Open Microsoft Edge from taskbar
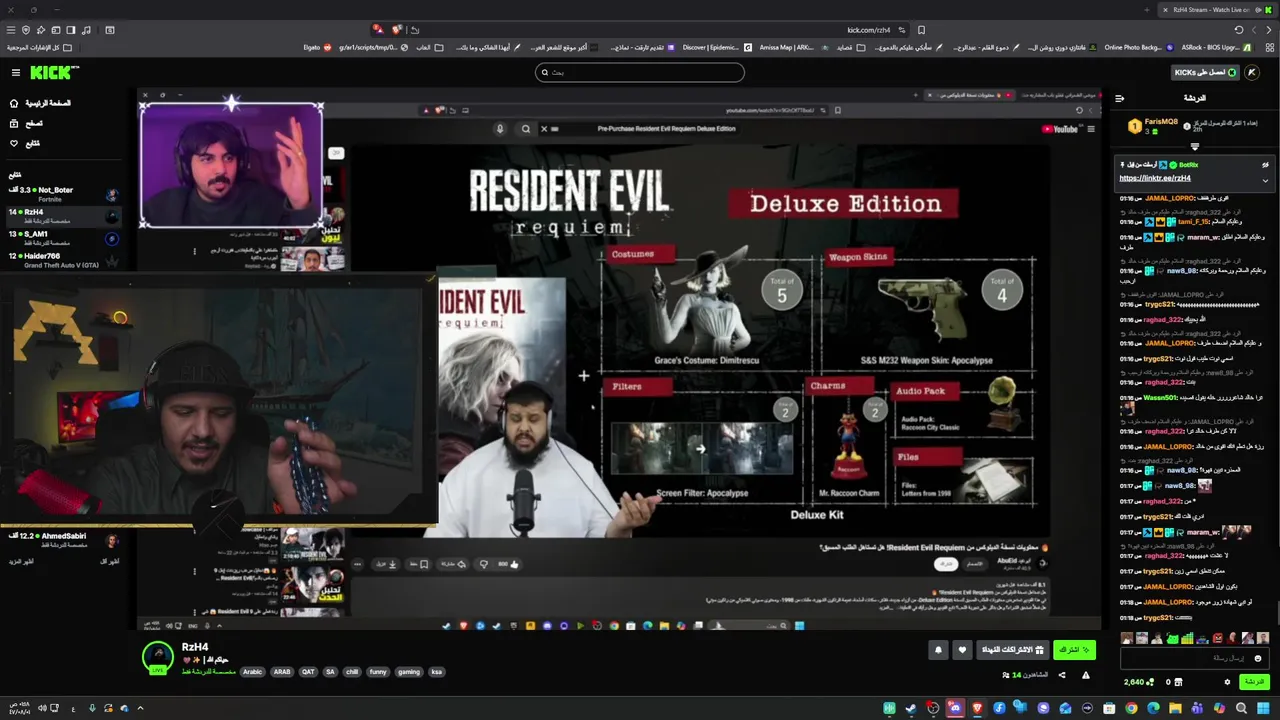Viewport: 1280px width, 720px height. coord(1153,708)
